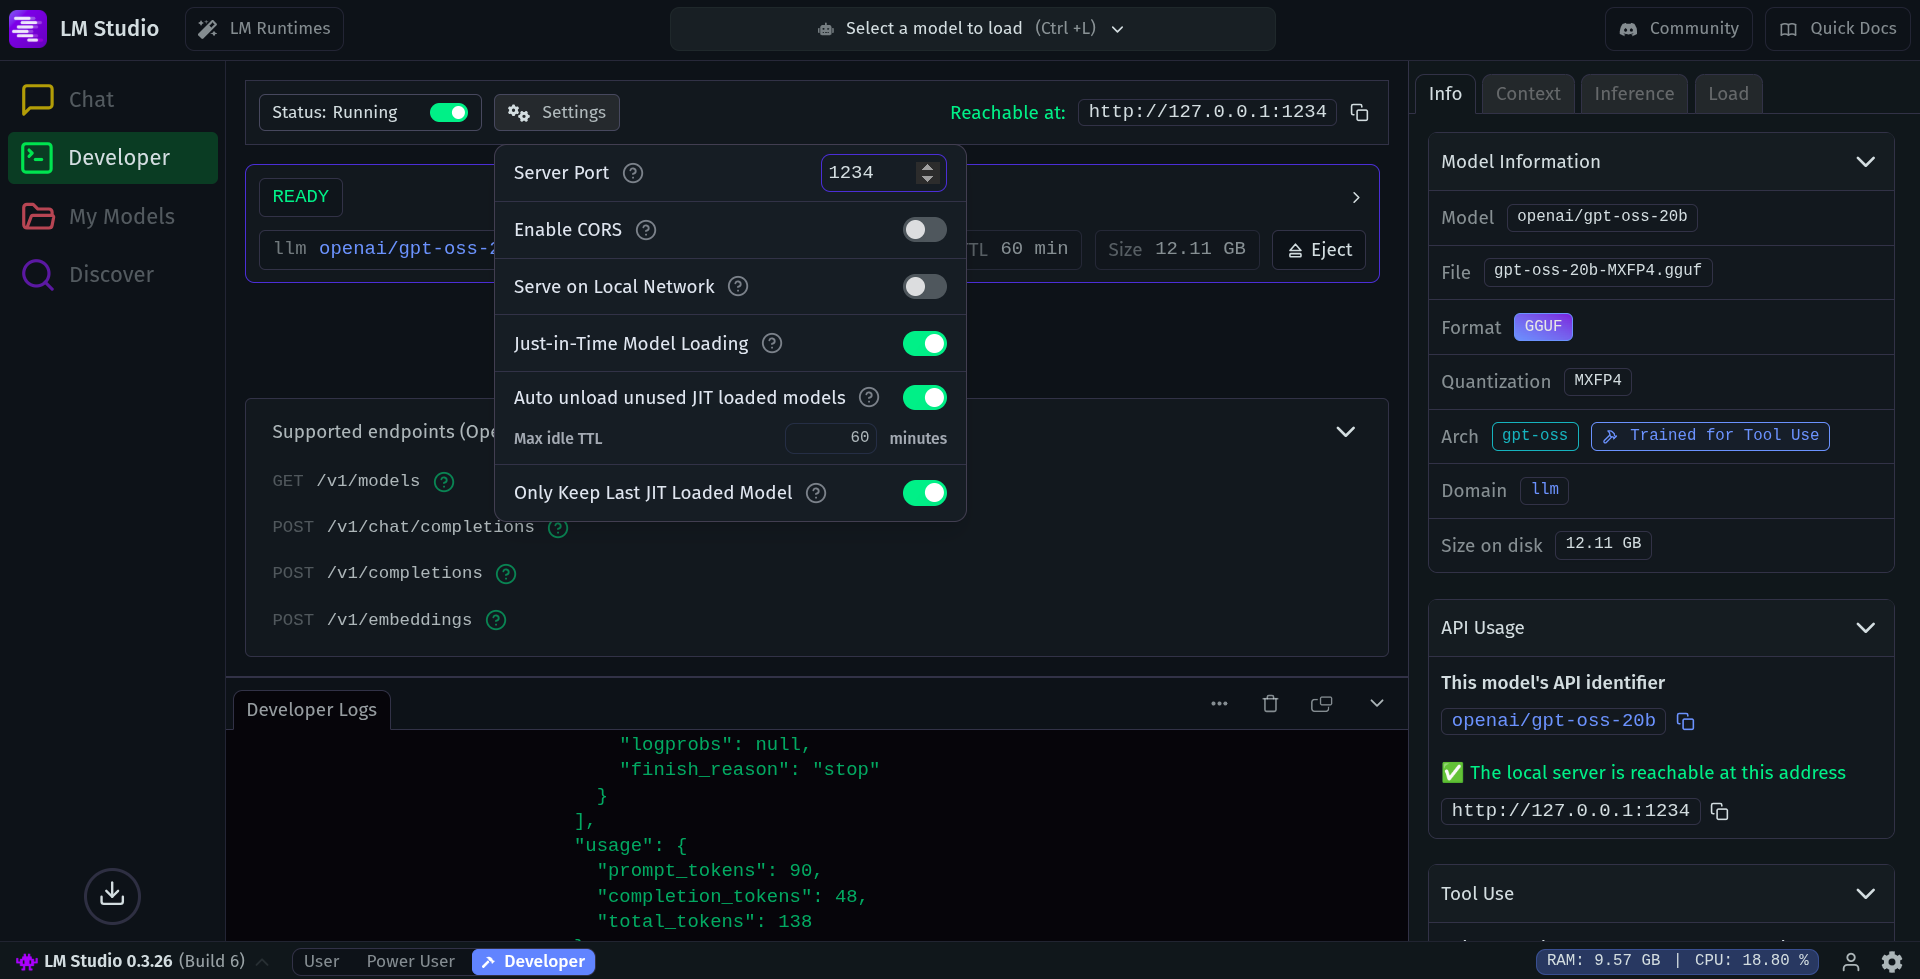Open Quick Docs
The width and height of the screenshot is (1920, 979).
[1837, 28]
